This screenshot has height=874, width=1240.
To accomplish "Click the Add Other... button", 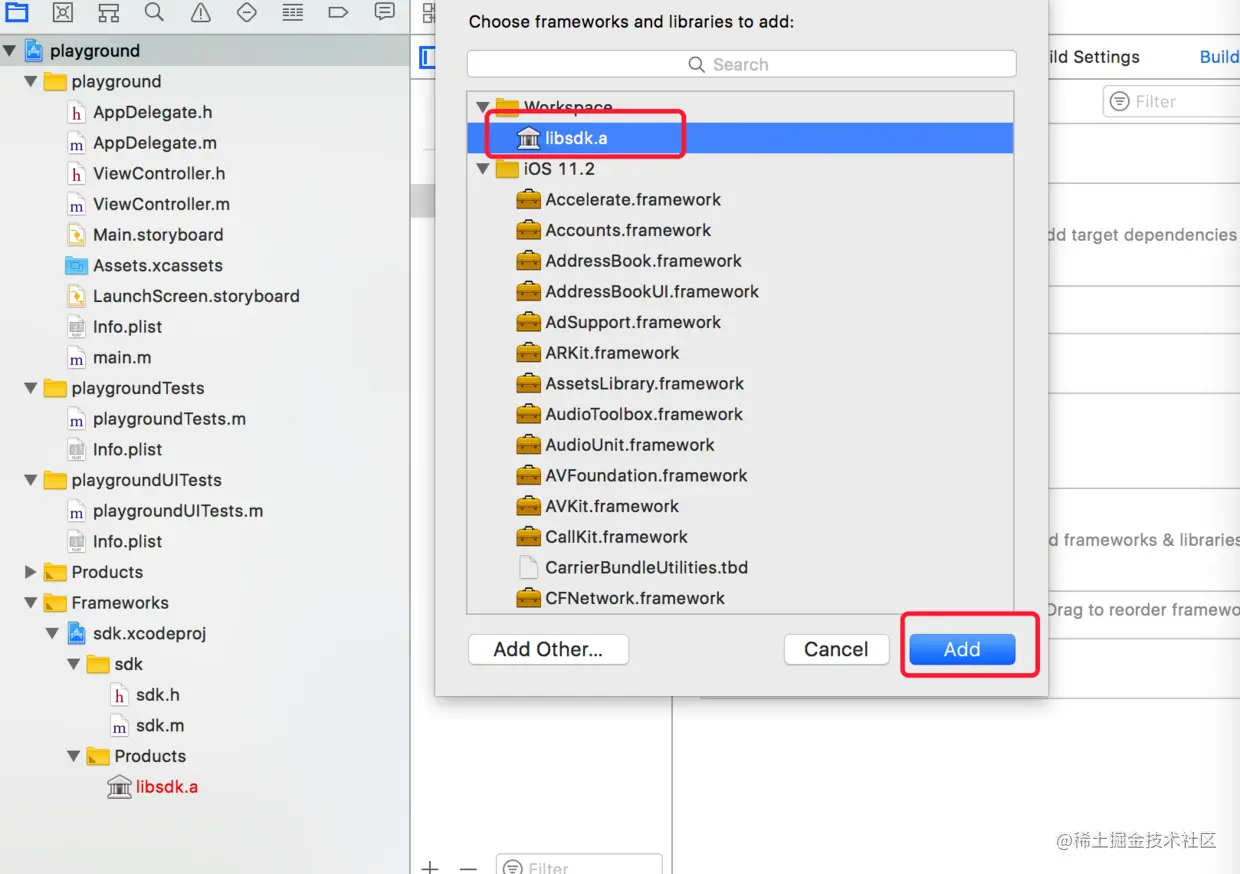I will coord(548,649).
